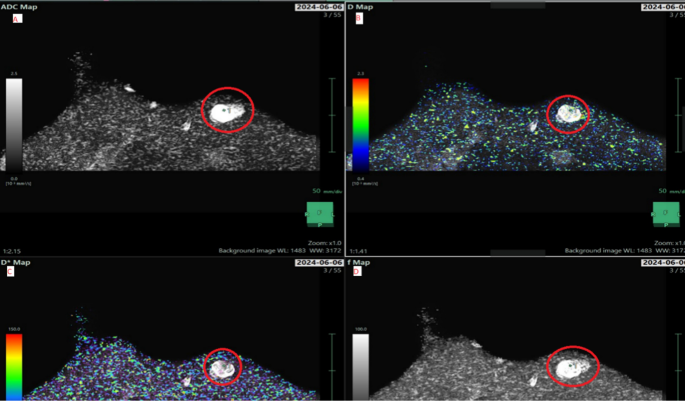This screenshot has height=401, width=685.
Task: Click the red B marker in D Map panel
Action: 358,18
